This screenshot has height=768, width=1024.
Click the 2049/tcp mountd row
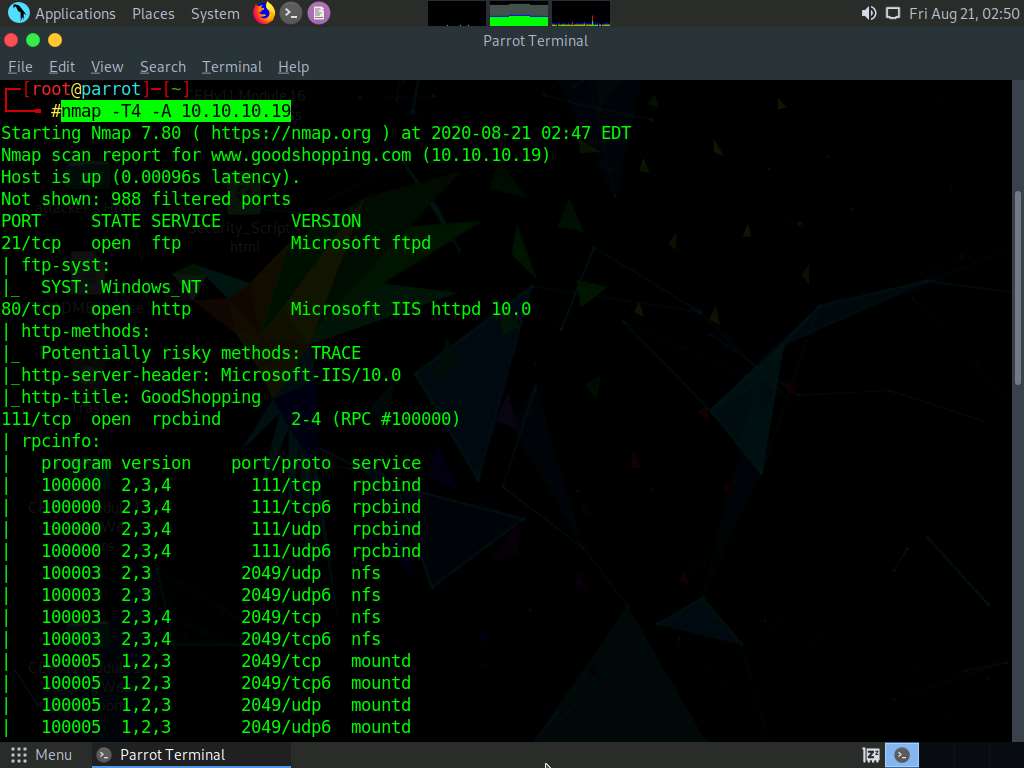click(226, 661)
